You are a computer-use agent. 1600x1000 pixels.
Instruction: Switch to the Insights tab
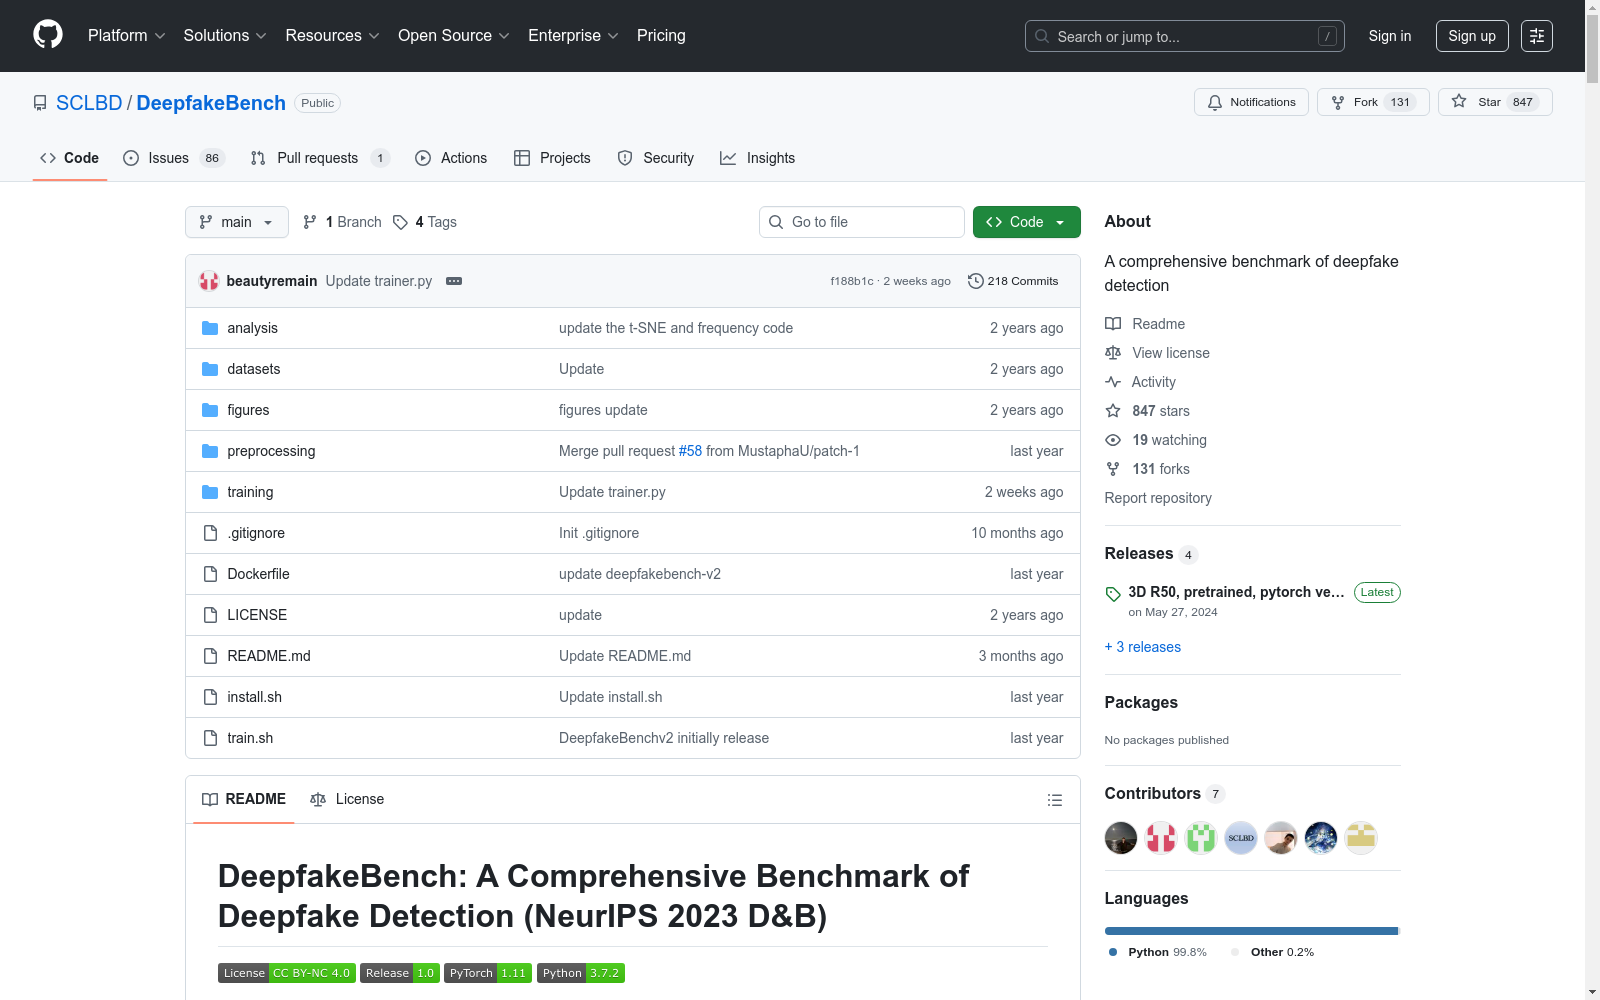point(758,158)
